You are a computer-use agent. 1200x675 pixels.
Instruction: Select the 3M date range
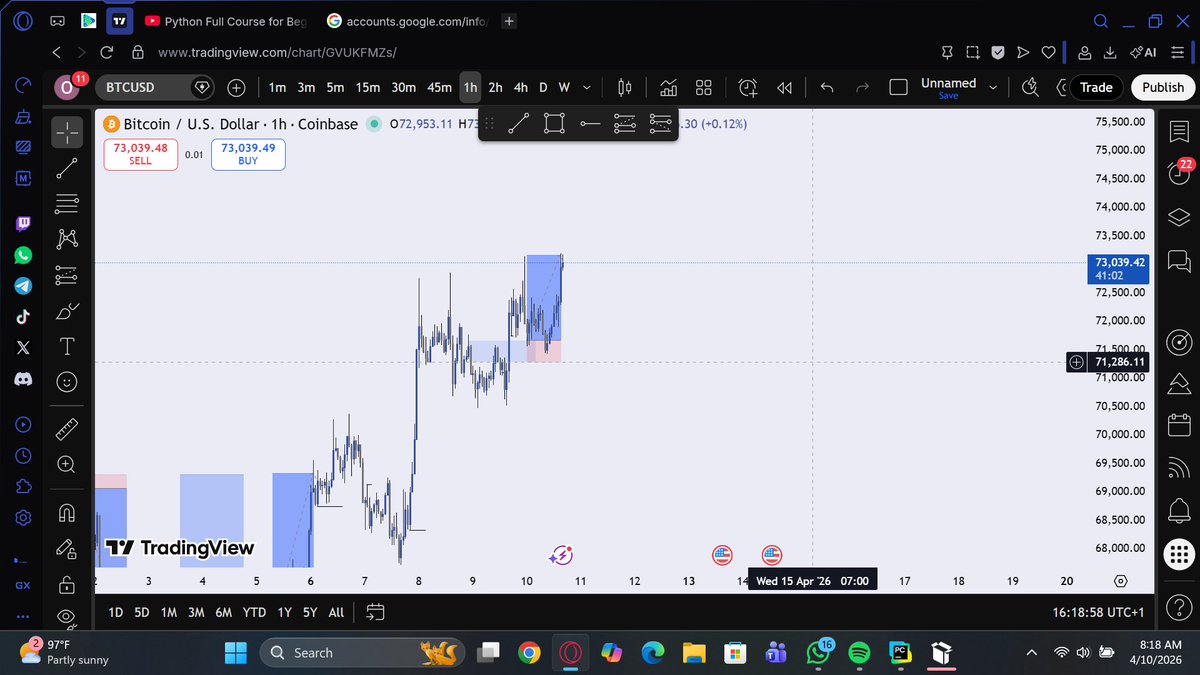coord(196,612)
